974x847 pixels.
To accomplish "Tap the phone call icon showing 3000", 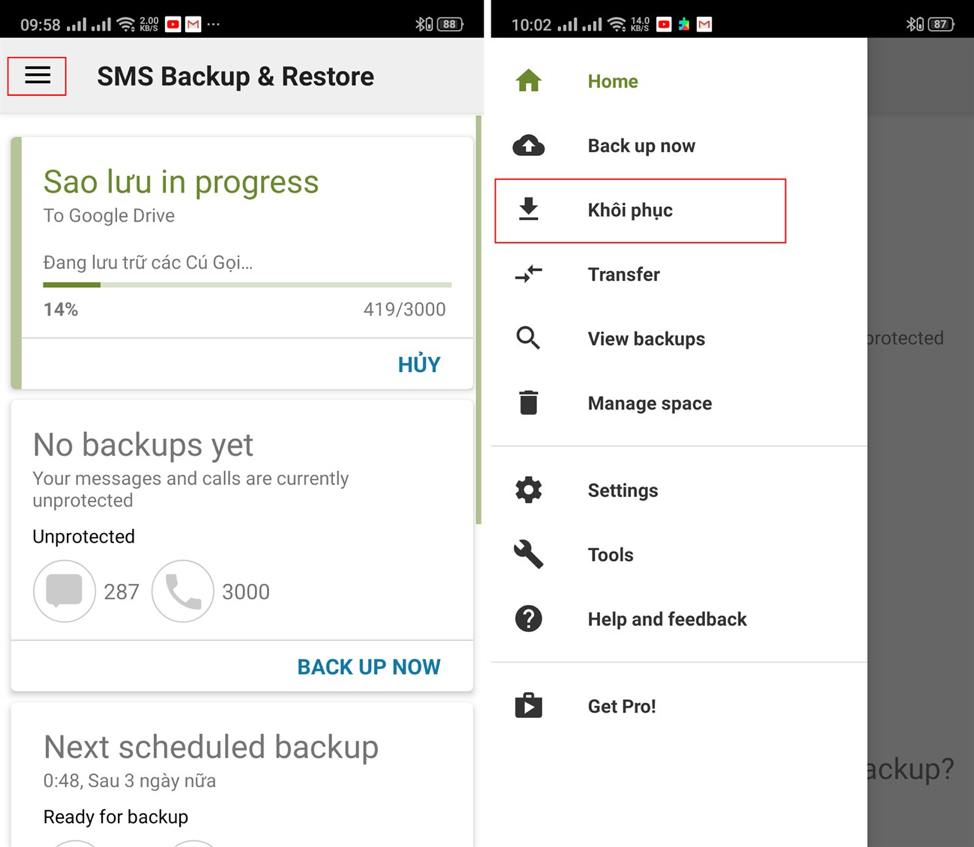I will coord(183,591).
